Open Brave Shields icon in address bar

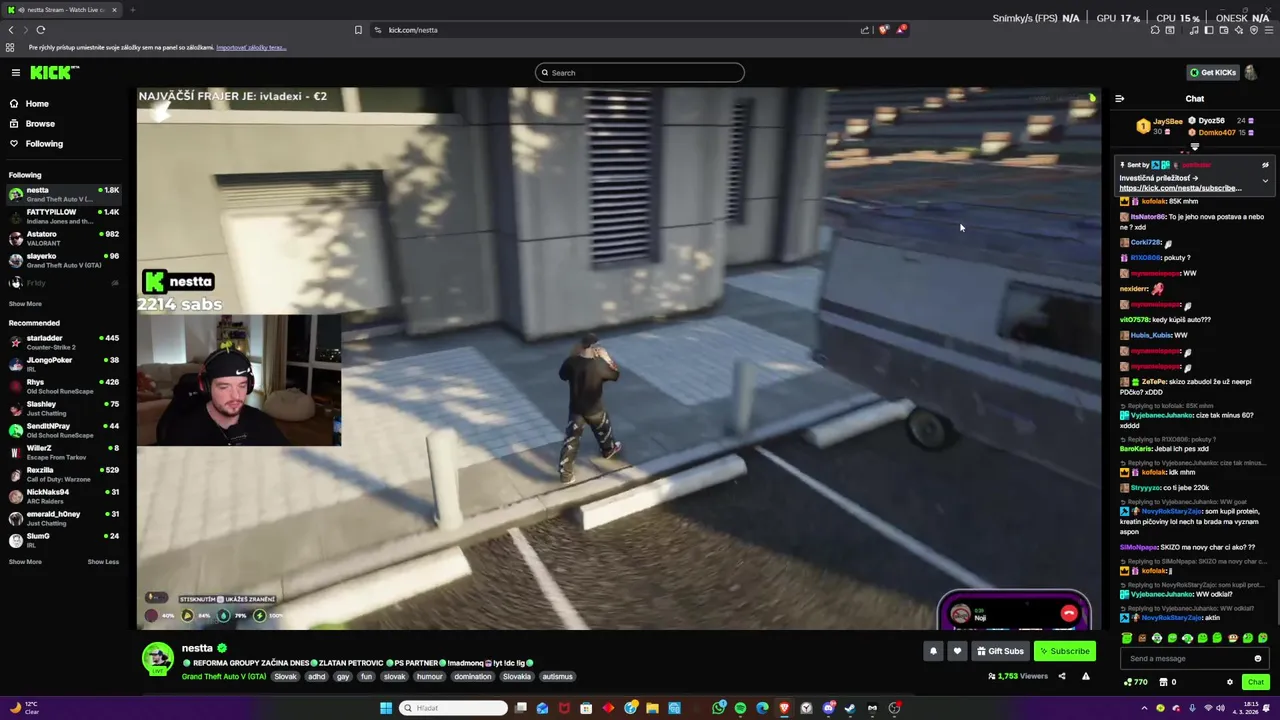pyautogui.click(x=883, y=30)
